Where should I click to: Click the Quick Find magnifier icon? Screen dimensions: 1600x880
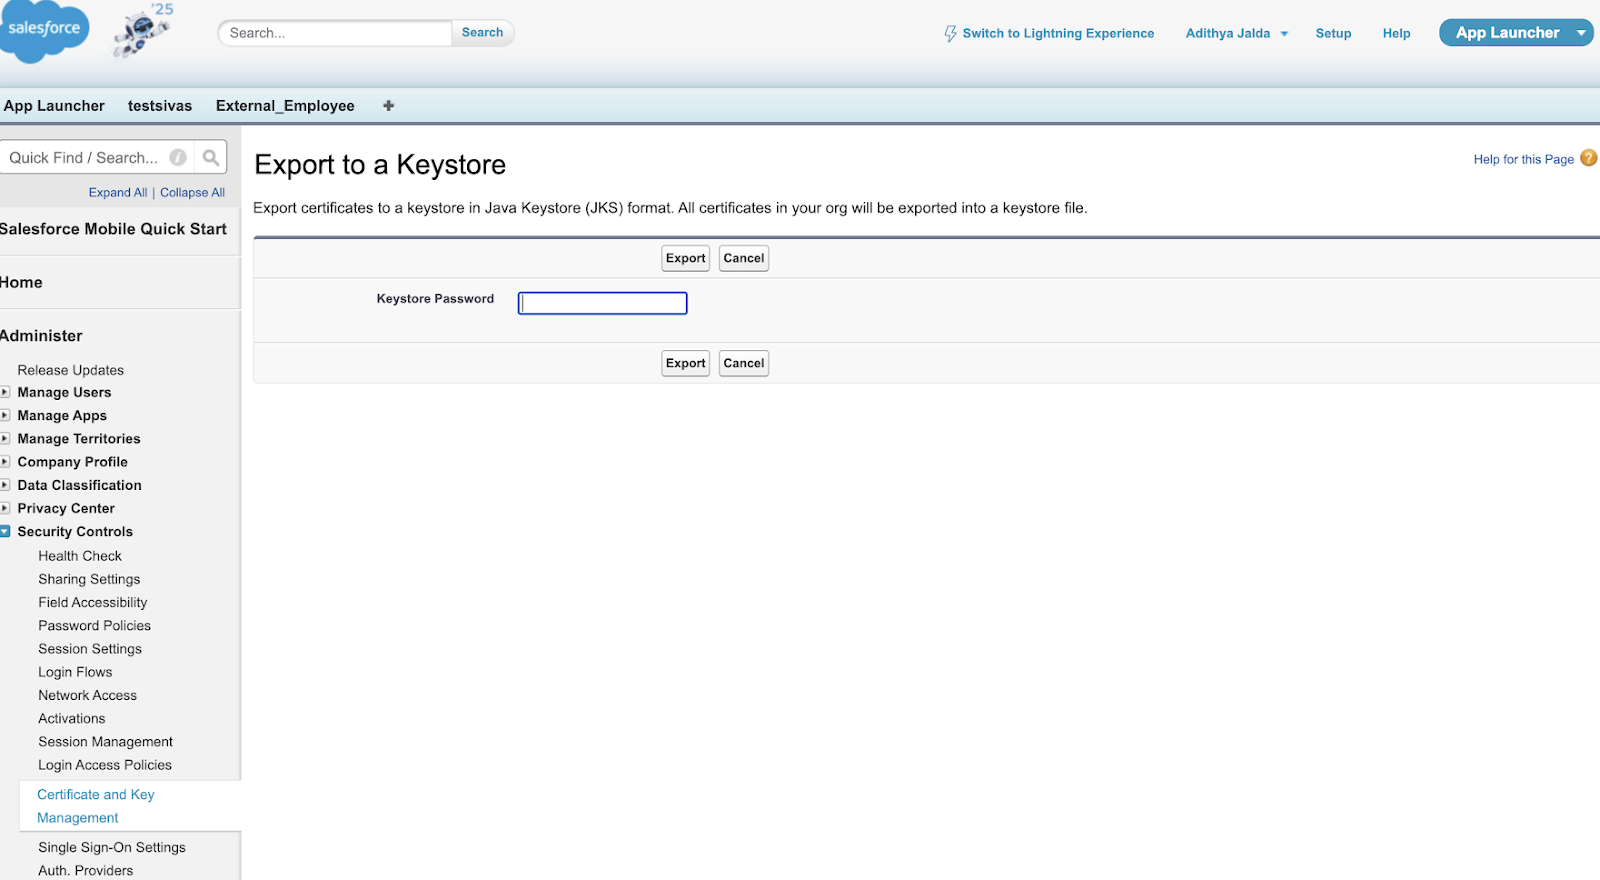[x=211, y=157]
